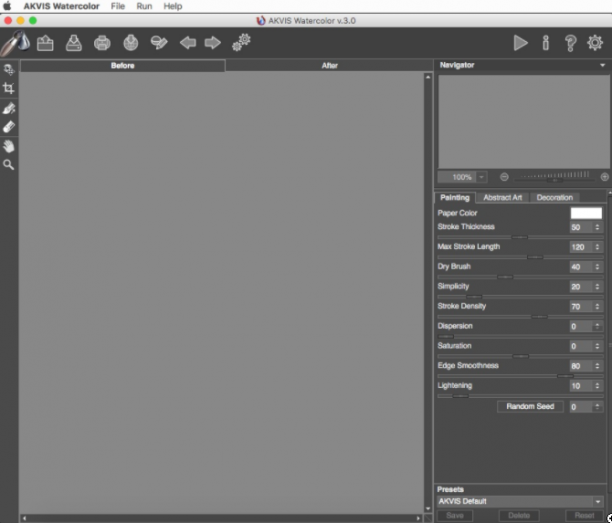Image resolution: width=612 pixels, height=523 pixels.
Task: Open the Abstract Art tab
Action: click(x=502, y=197)
